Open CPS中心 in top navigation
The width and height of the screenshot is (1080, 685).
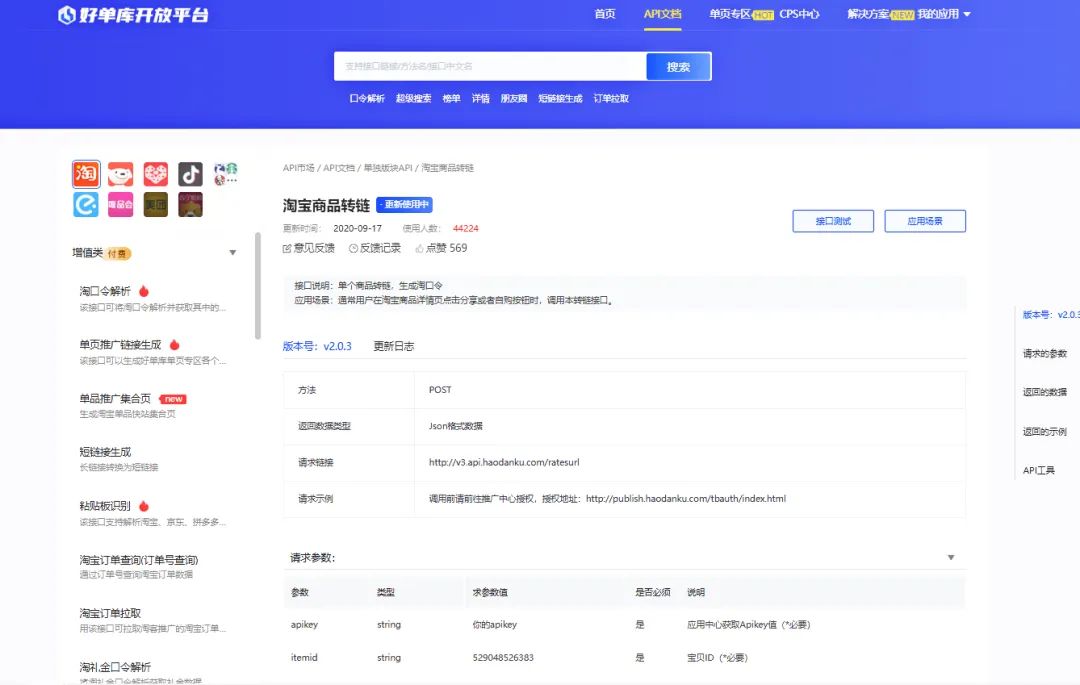tap(799, 14)
